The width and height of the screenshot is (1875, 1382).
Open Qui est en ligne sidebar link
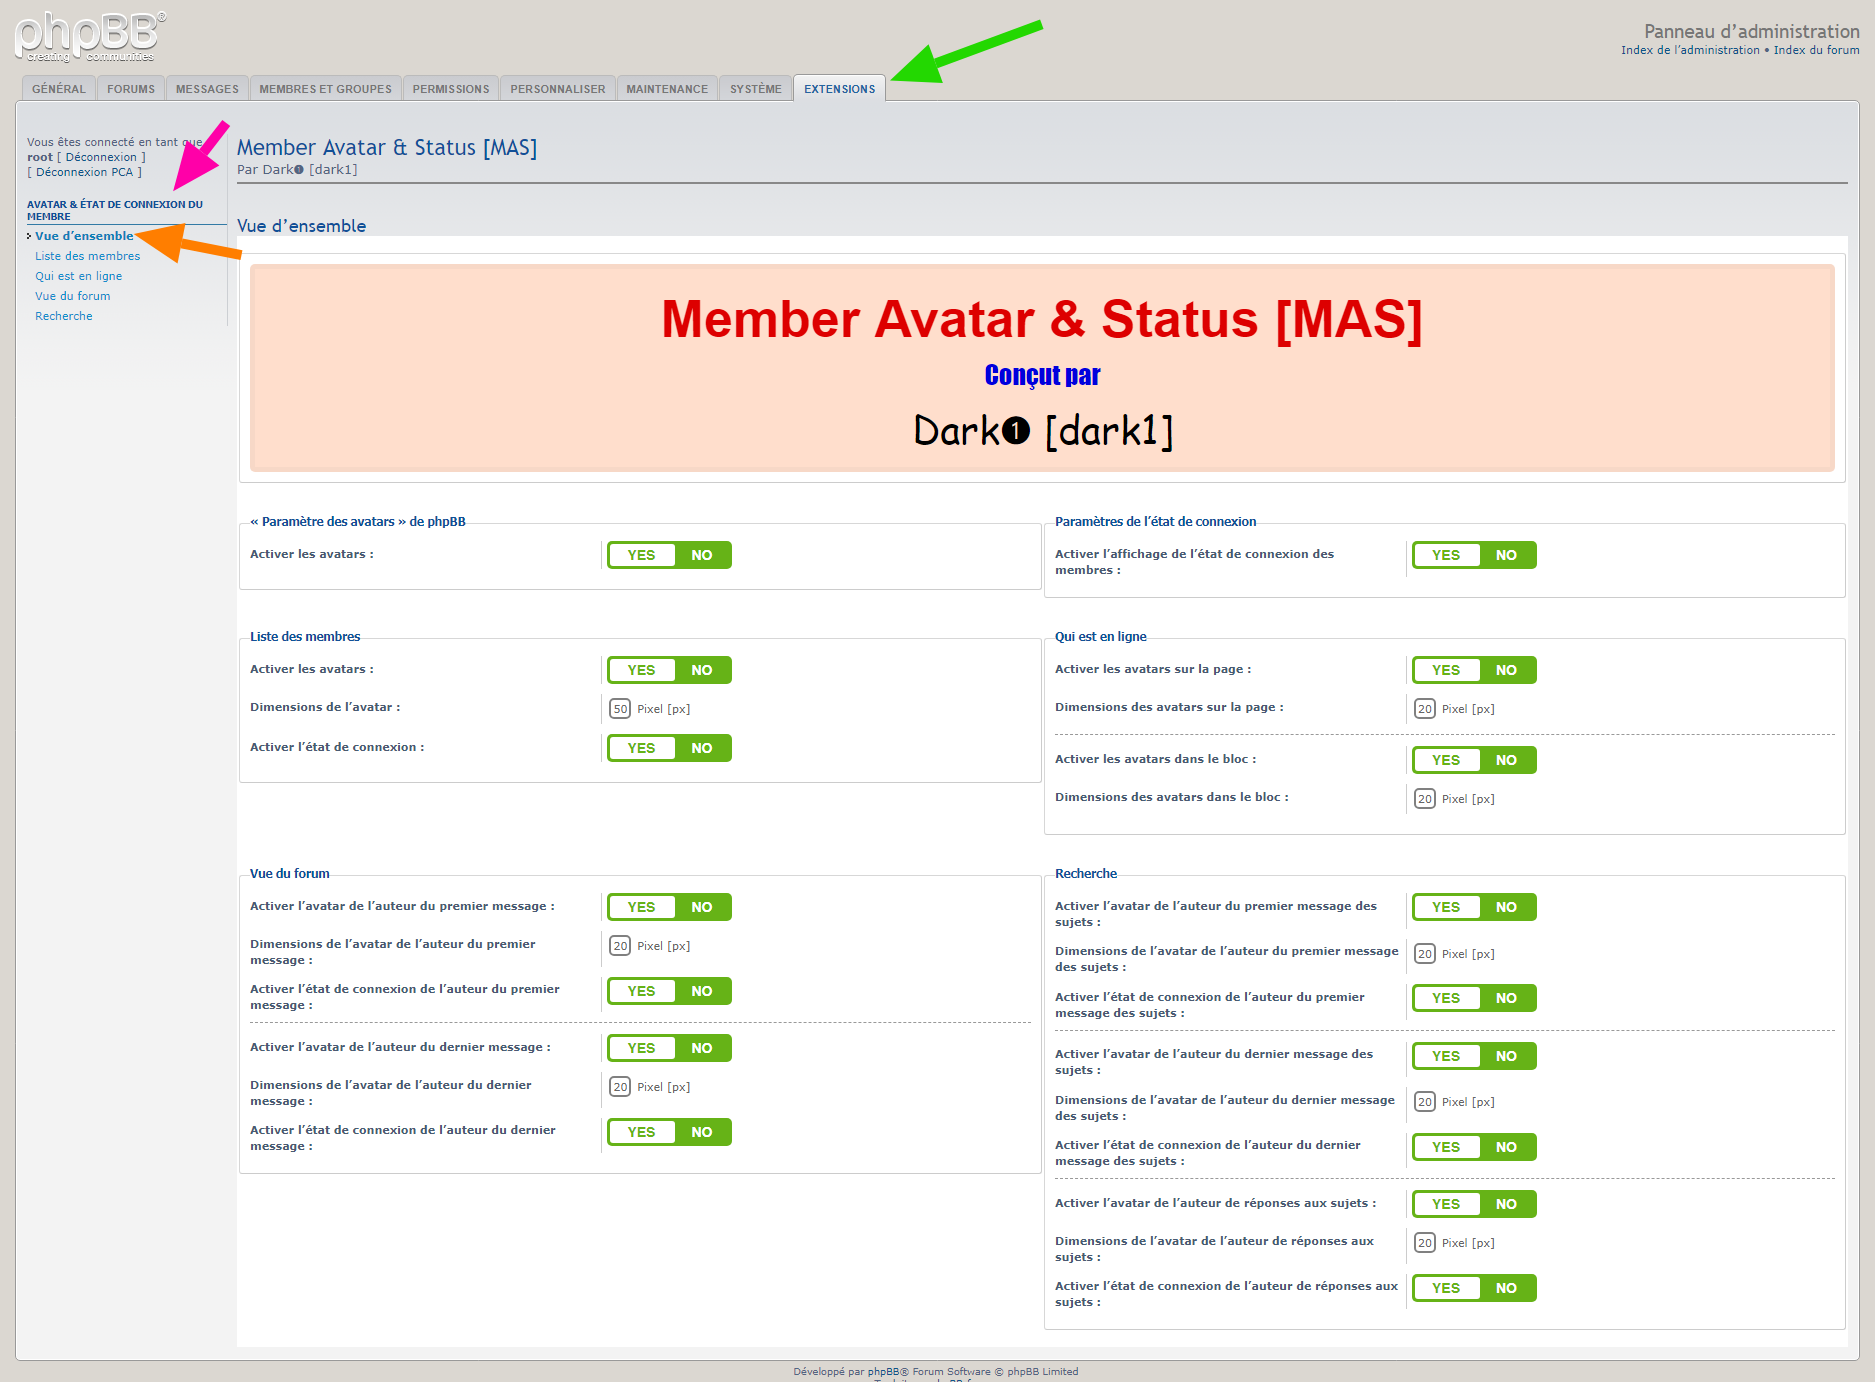click(78, 276)
